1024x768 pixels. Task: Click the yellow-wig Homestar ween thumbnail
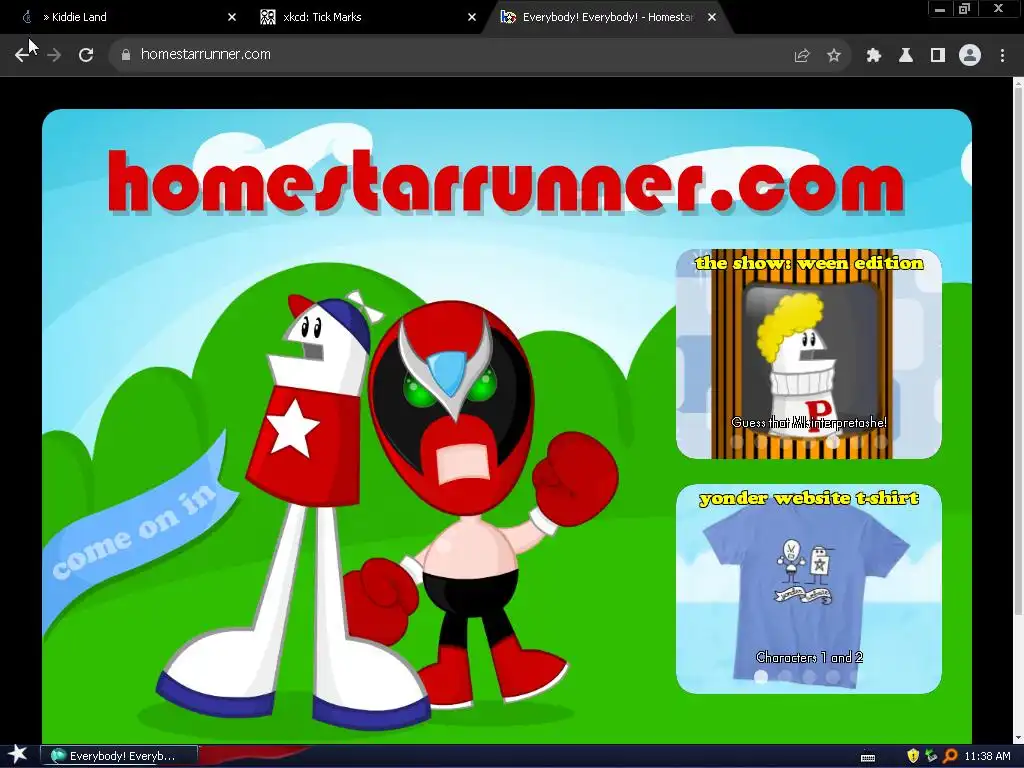point(808,354)
